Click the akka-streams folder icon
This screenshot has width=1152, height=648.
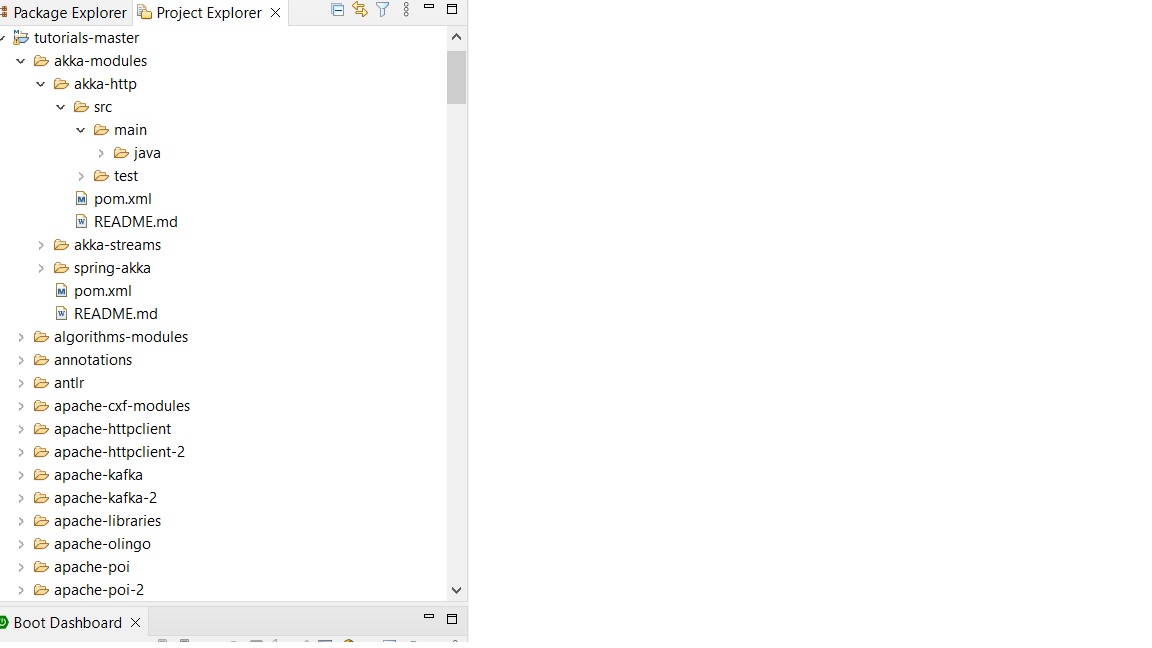tap(62, 245)
